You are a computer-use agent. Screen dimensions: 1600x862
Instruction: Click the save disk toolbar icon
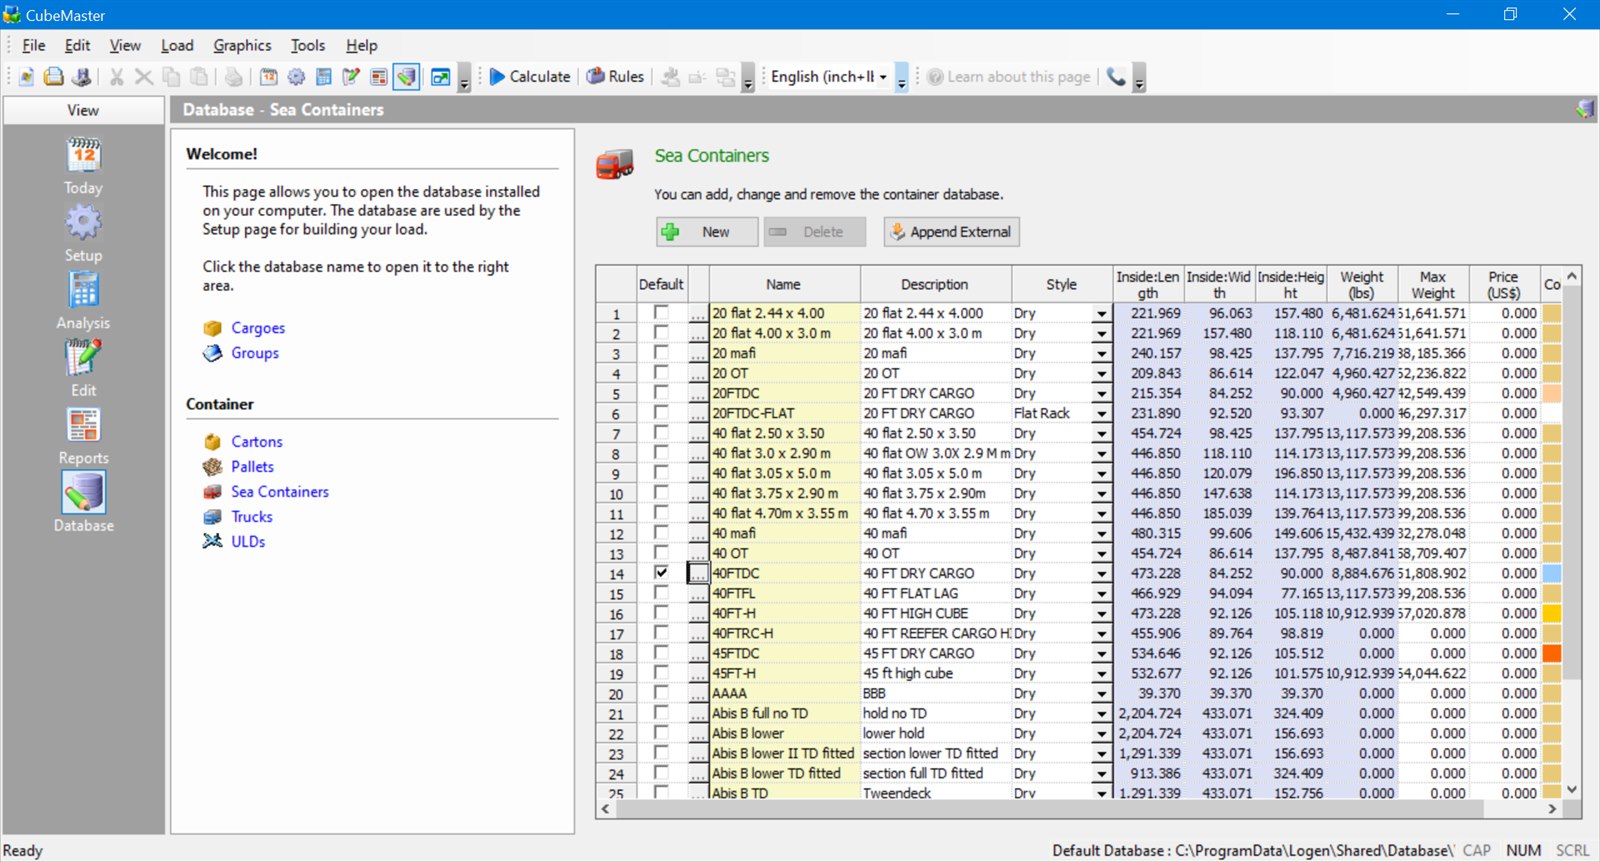click(82, 77)
